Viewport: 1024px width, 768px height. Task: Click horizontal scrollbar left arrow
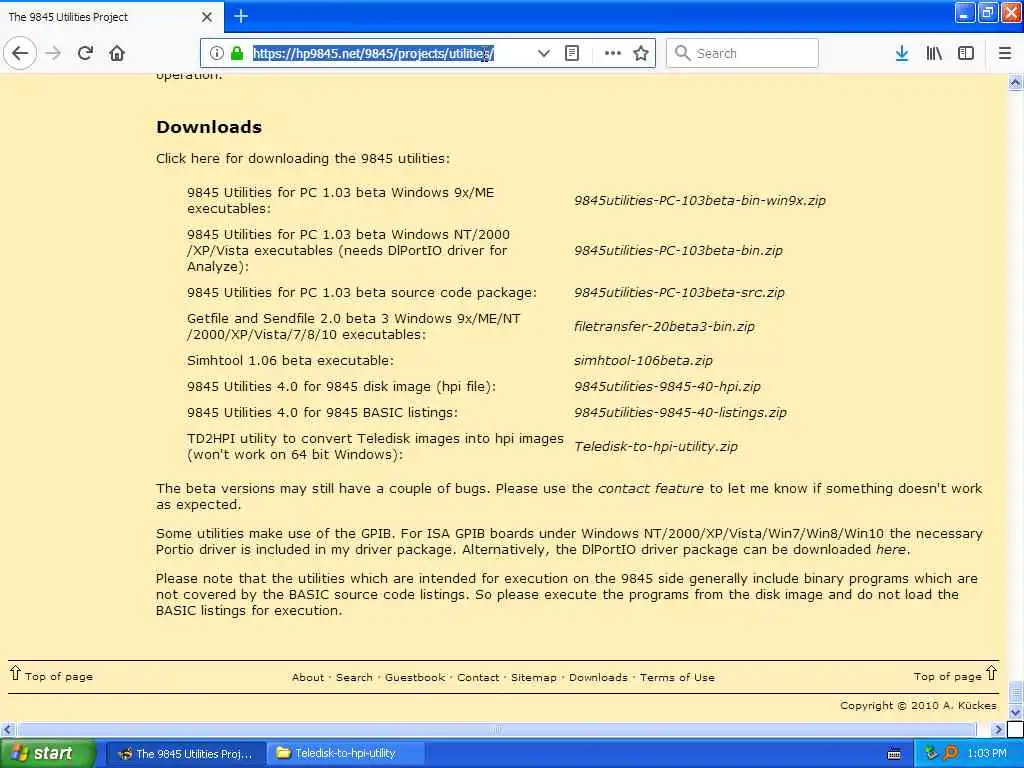[x=7, y=729]
